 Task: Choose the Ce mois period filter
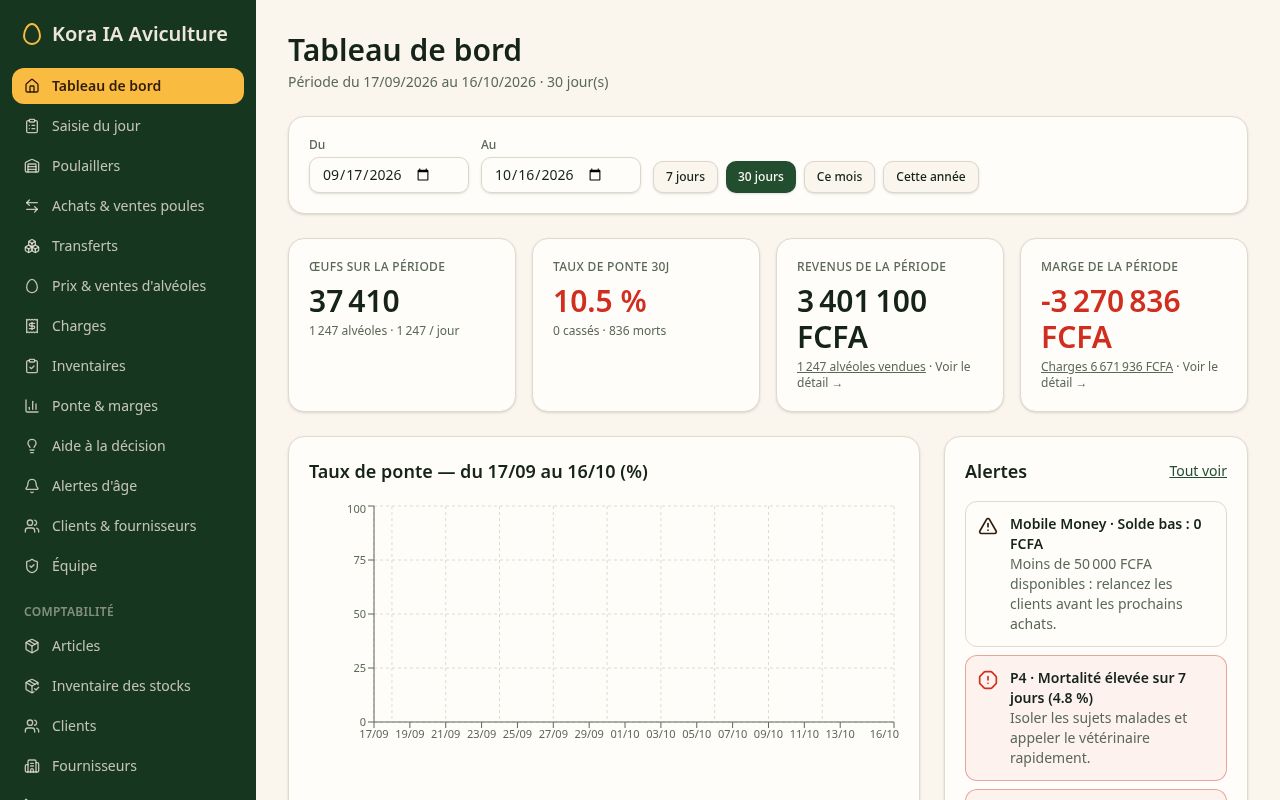click(x=839, y=177)
